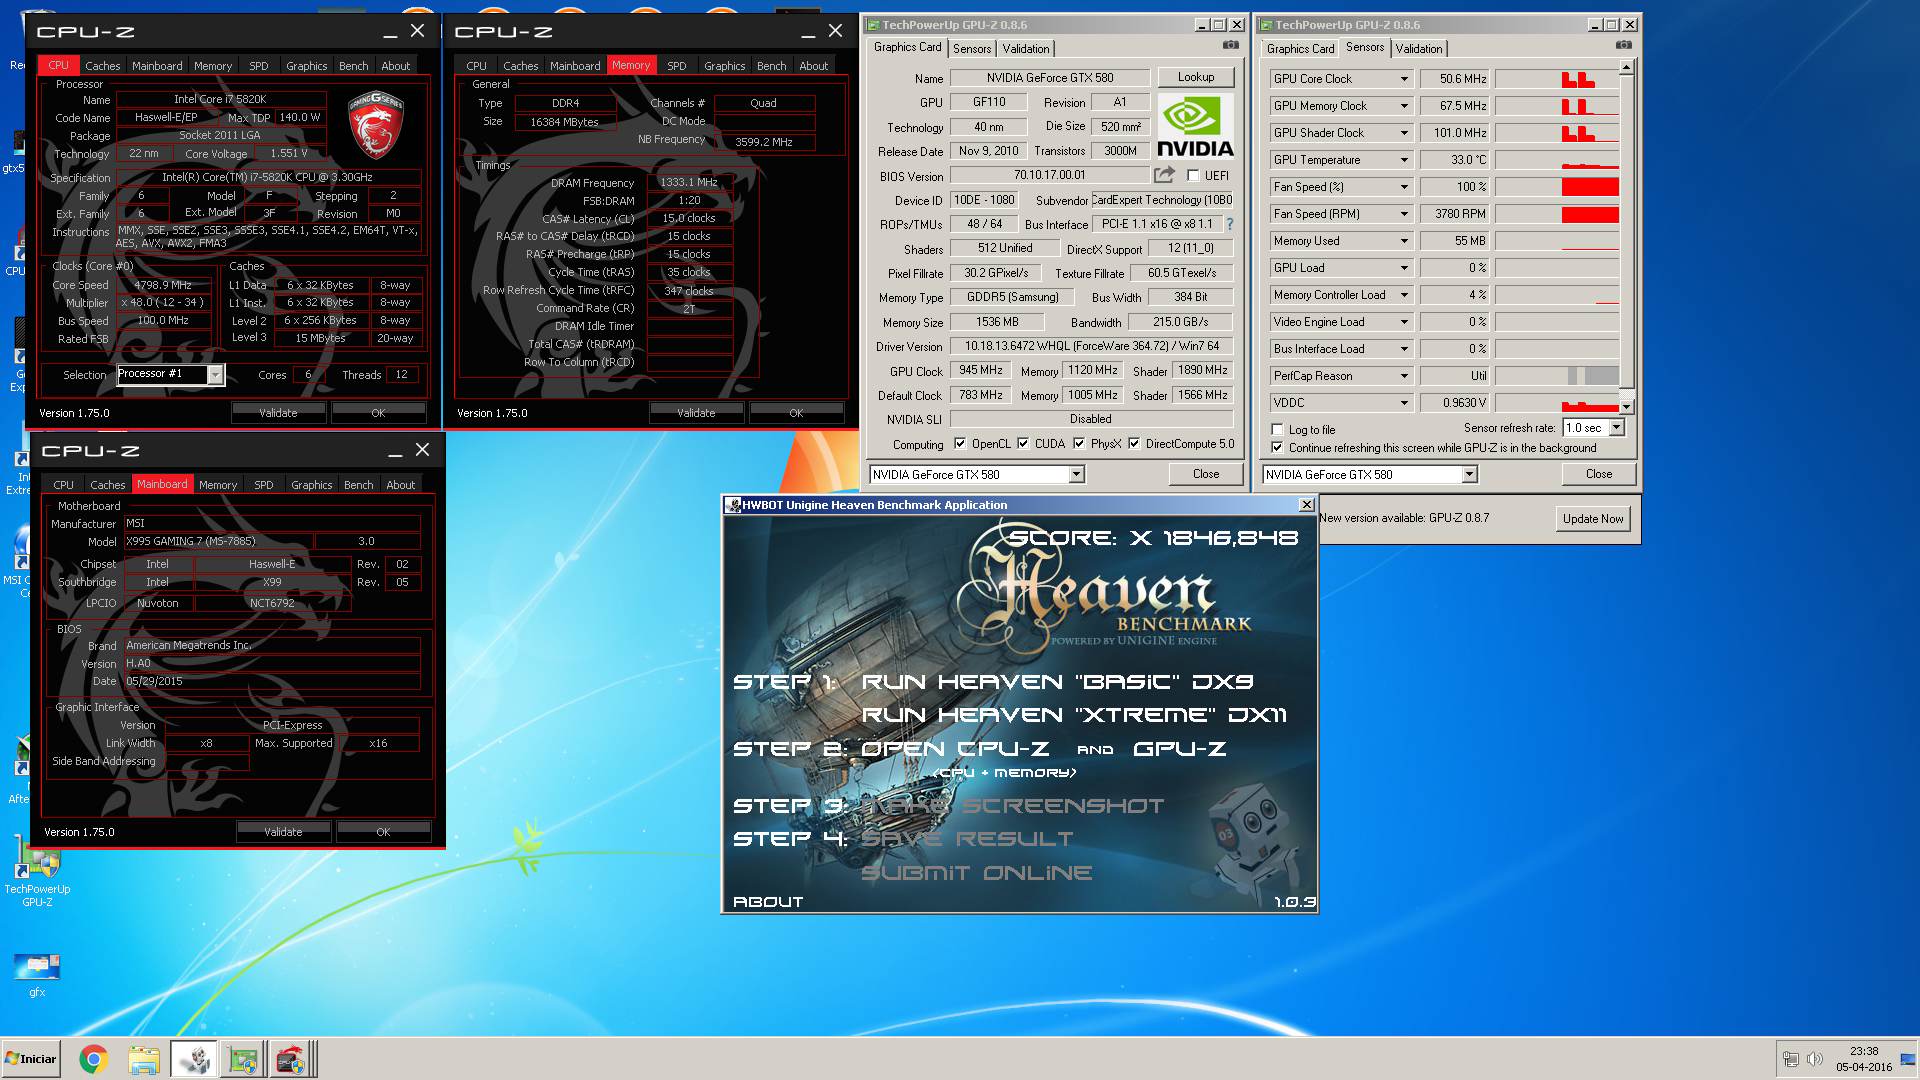
Task: Open the Processor #1 selection dropdown
Action: click(x=215, y=375)
